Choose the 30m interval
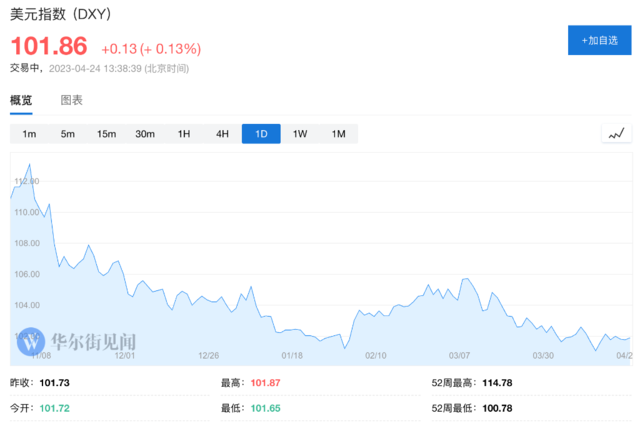Screen dimensions: 640x423 click(x=145, y=134)
